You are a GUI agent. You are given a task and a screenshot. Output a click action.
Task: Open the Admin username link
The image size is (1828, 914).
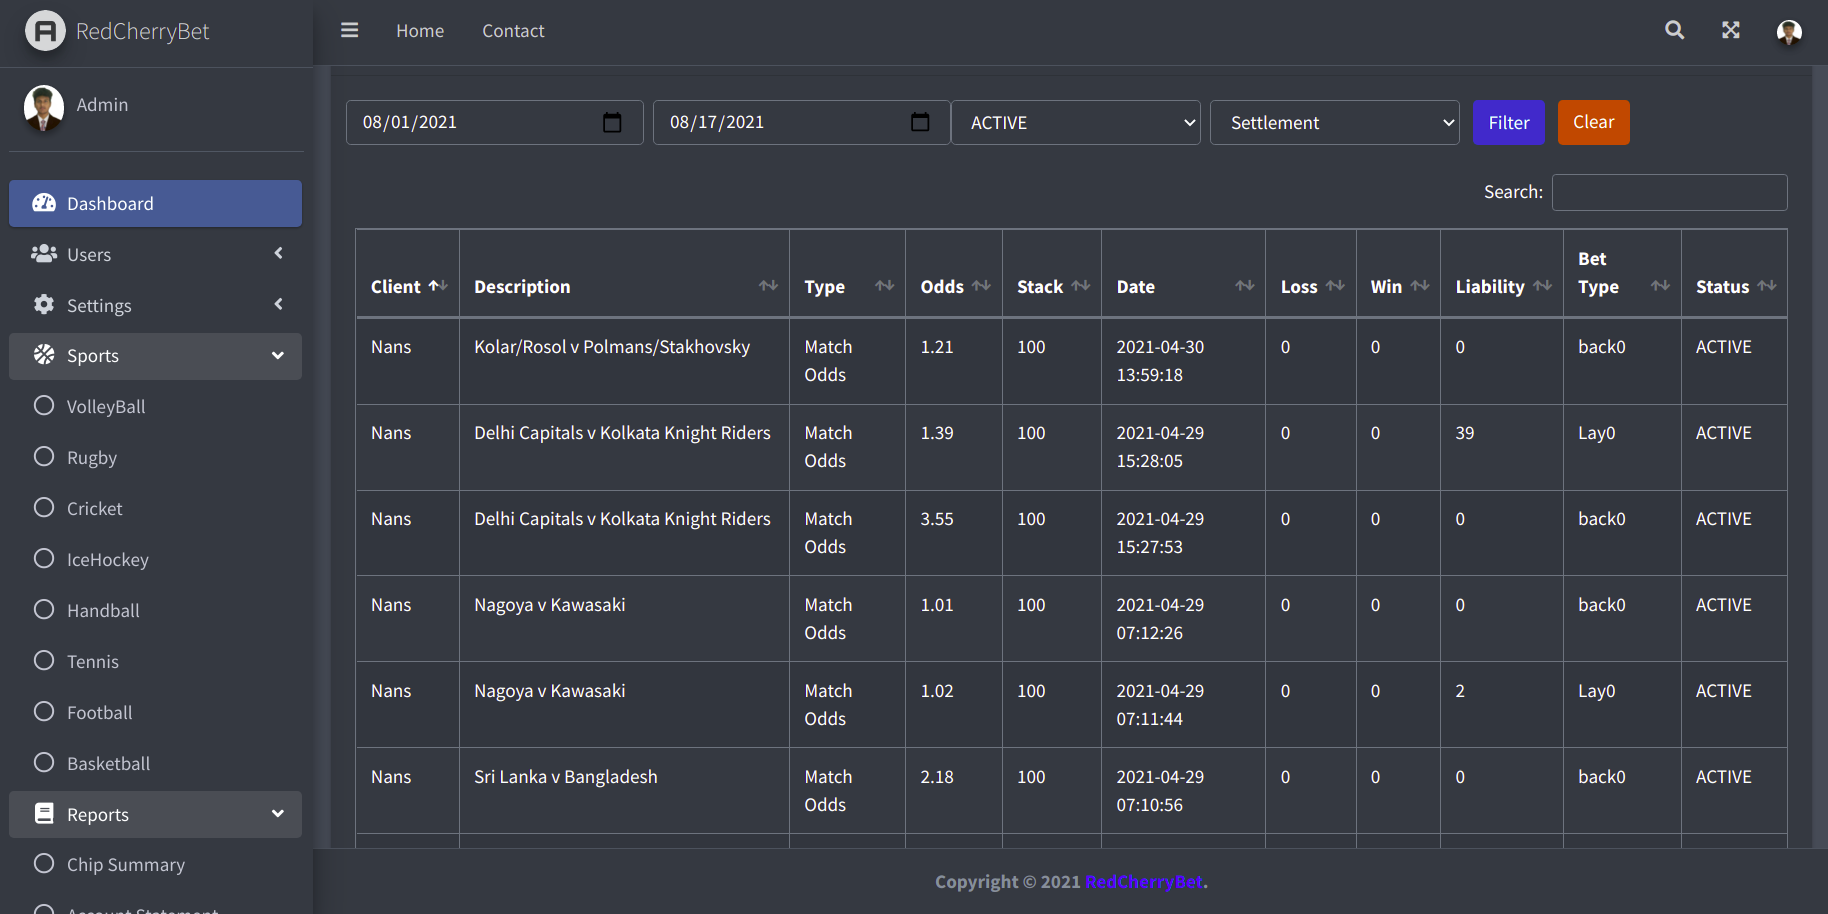coord(102,104)
